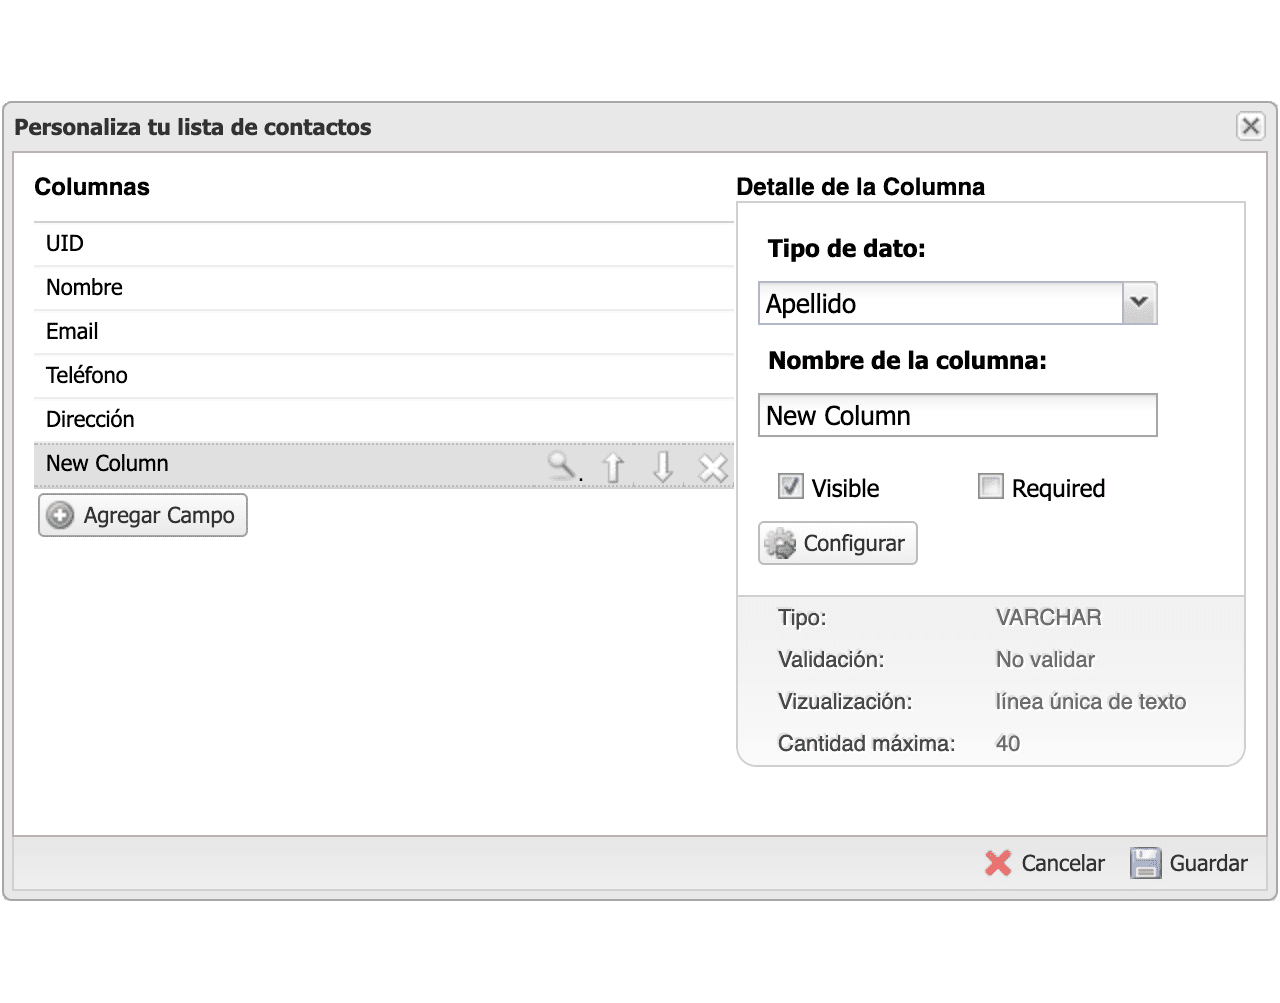
Task: Select the Dirección column row
Action: click(384, 420)
